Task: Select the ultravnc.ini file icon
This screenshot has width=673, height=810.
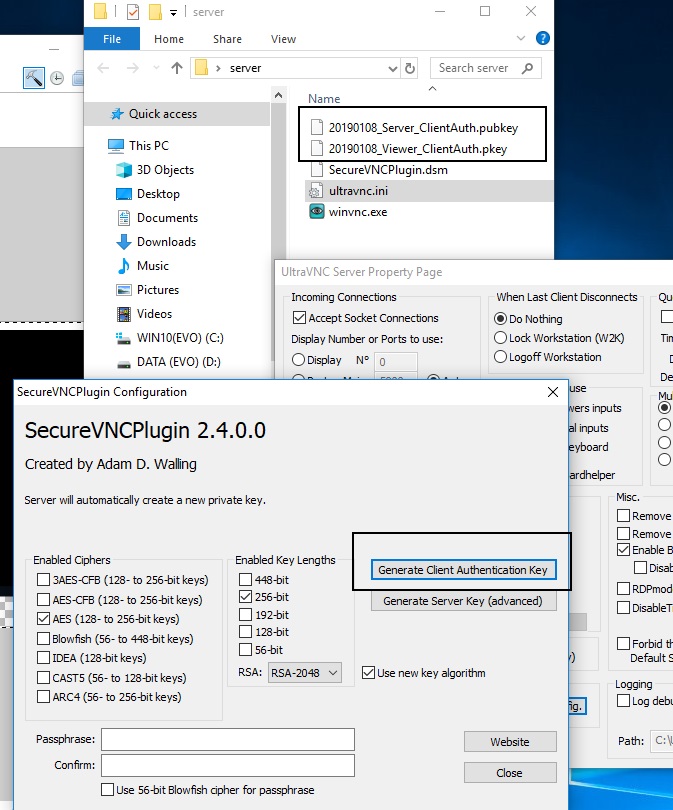Action: point(316,191)
